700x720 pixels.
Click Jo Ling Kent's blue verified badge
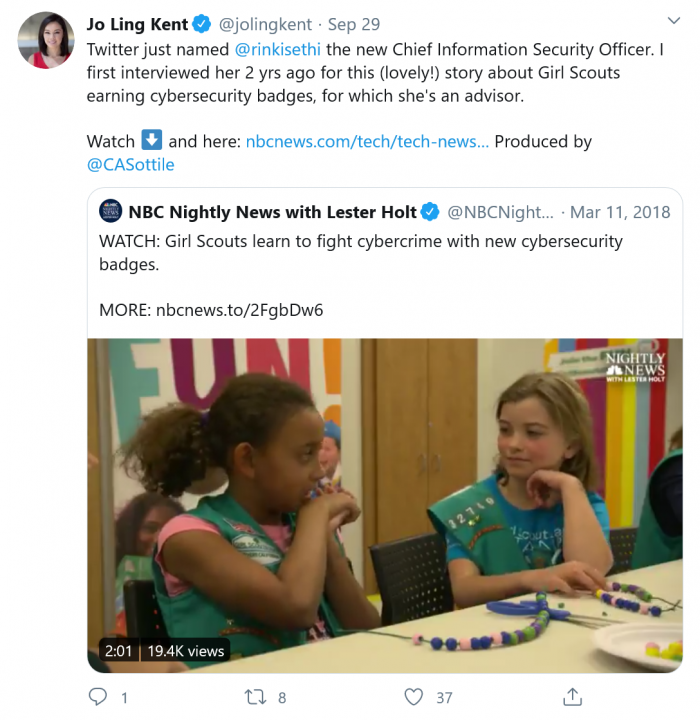(x=200, y=23)
